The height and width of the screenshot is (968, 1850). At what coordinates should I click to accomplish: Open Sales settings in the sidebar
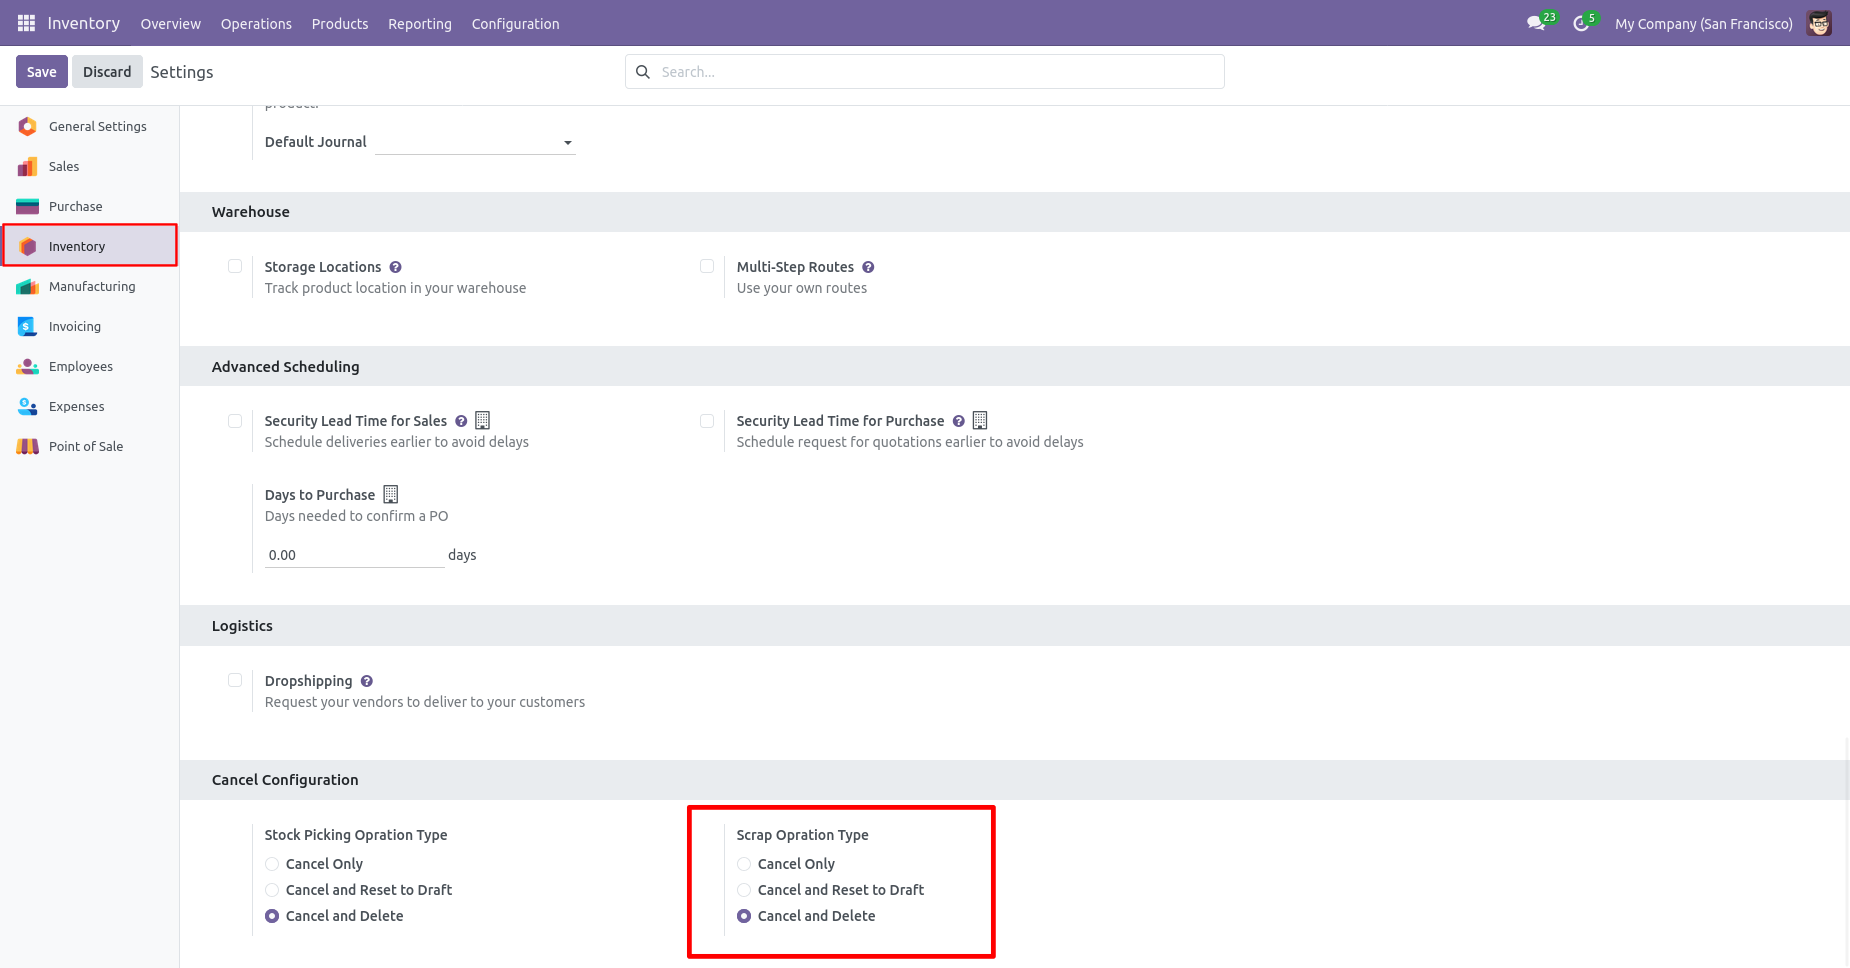coord(90,166)
